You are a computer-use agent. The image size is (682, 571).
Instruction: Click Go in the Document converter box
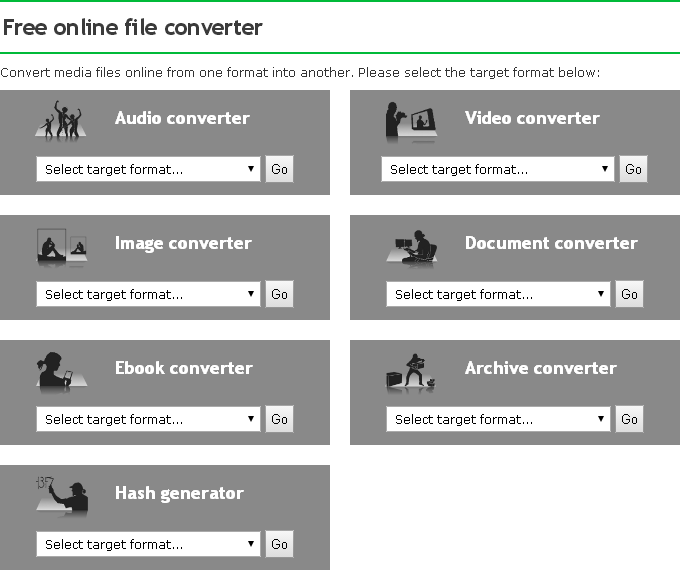(629, 294)
